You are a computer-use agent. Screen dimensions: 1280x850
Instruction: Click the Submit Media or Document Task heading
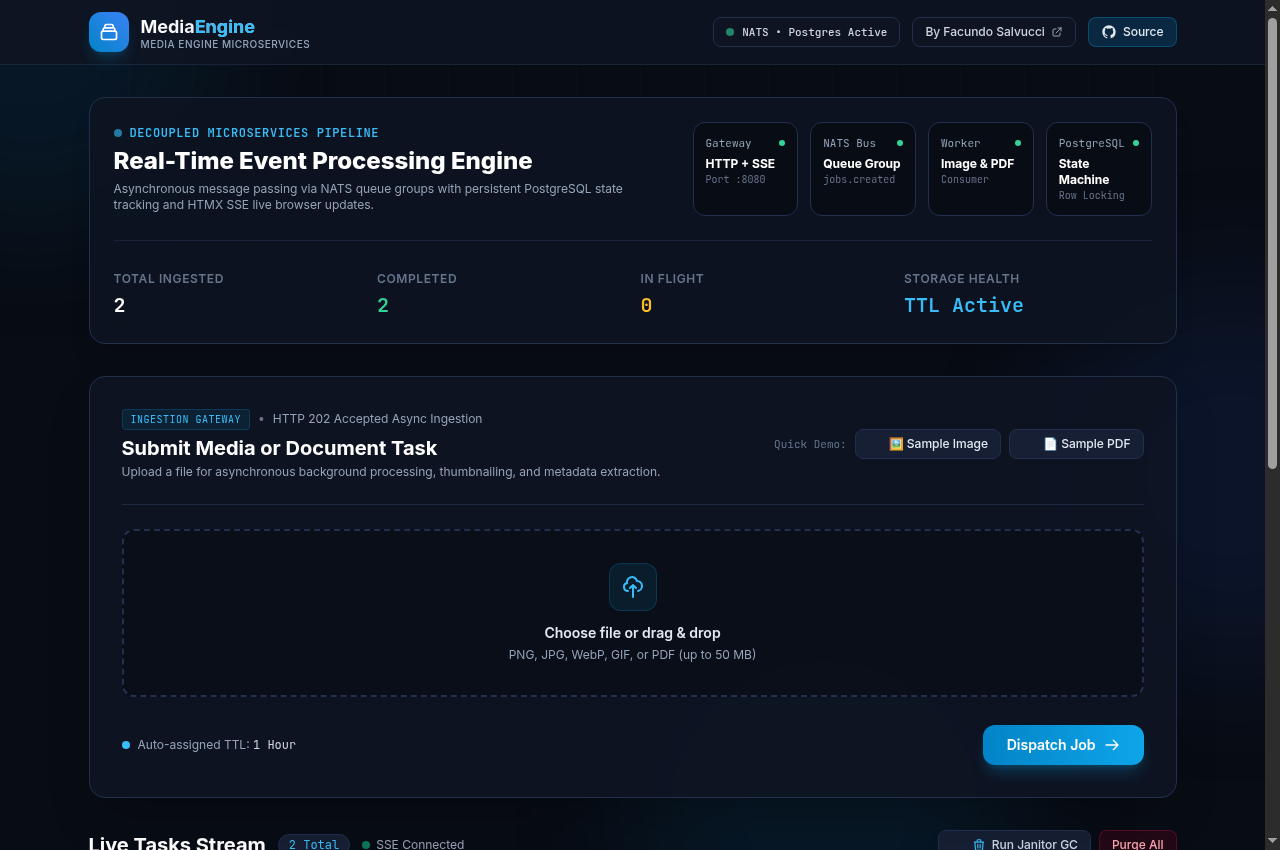280,448
